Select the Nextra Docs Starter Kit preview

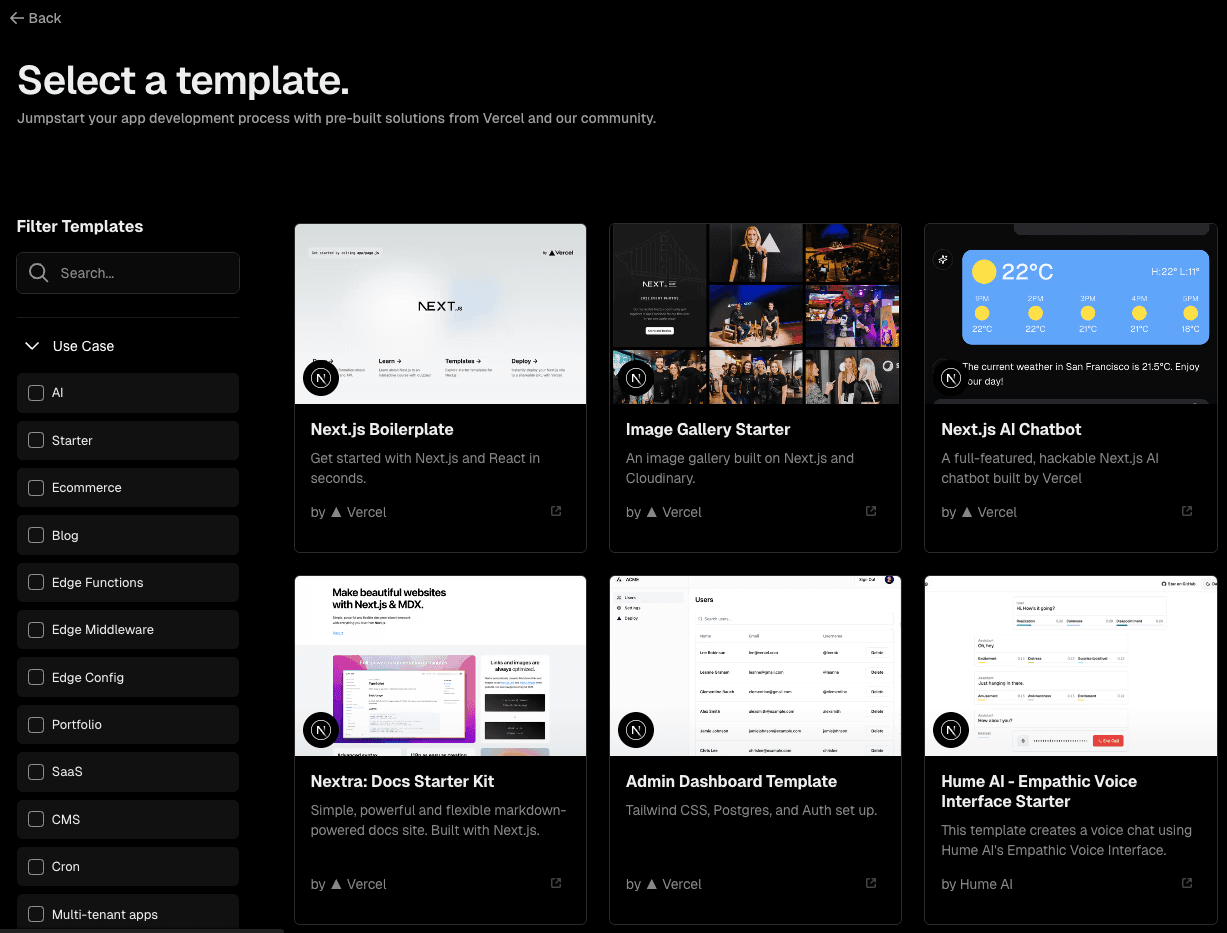[x=440, y=666]
